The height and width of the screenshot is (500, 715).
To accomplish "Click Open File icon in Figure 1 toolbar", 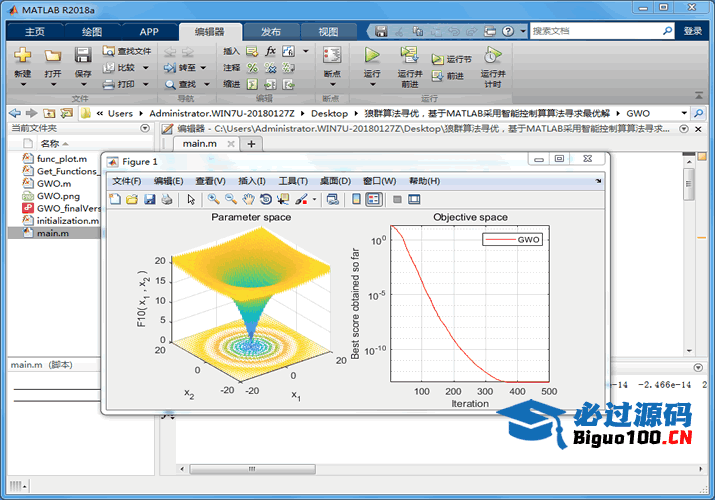I will pyautogui.click(x=132, y=199).
